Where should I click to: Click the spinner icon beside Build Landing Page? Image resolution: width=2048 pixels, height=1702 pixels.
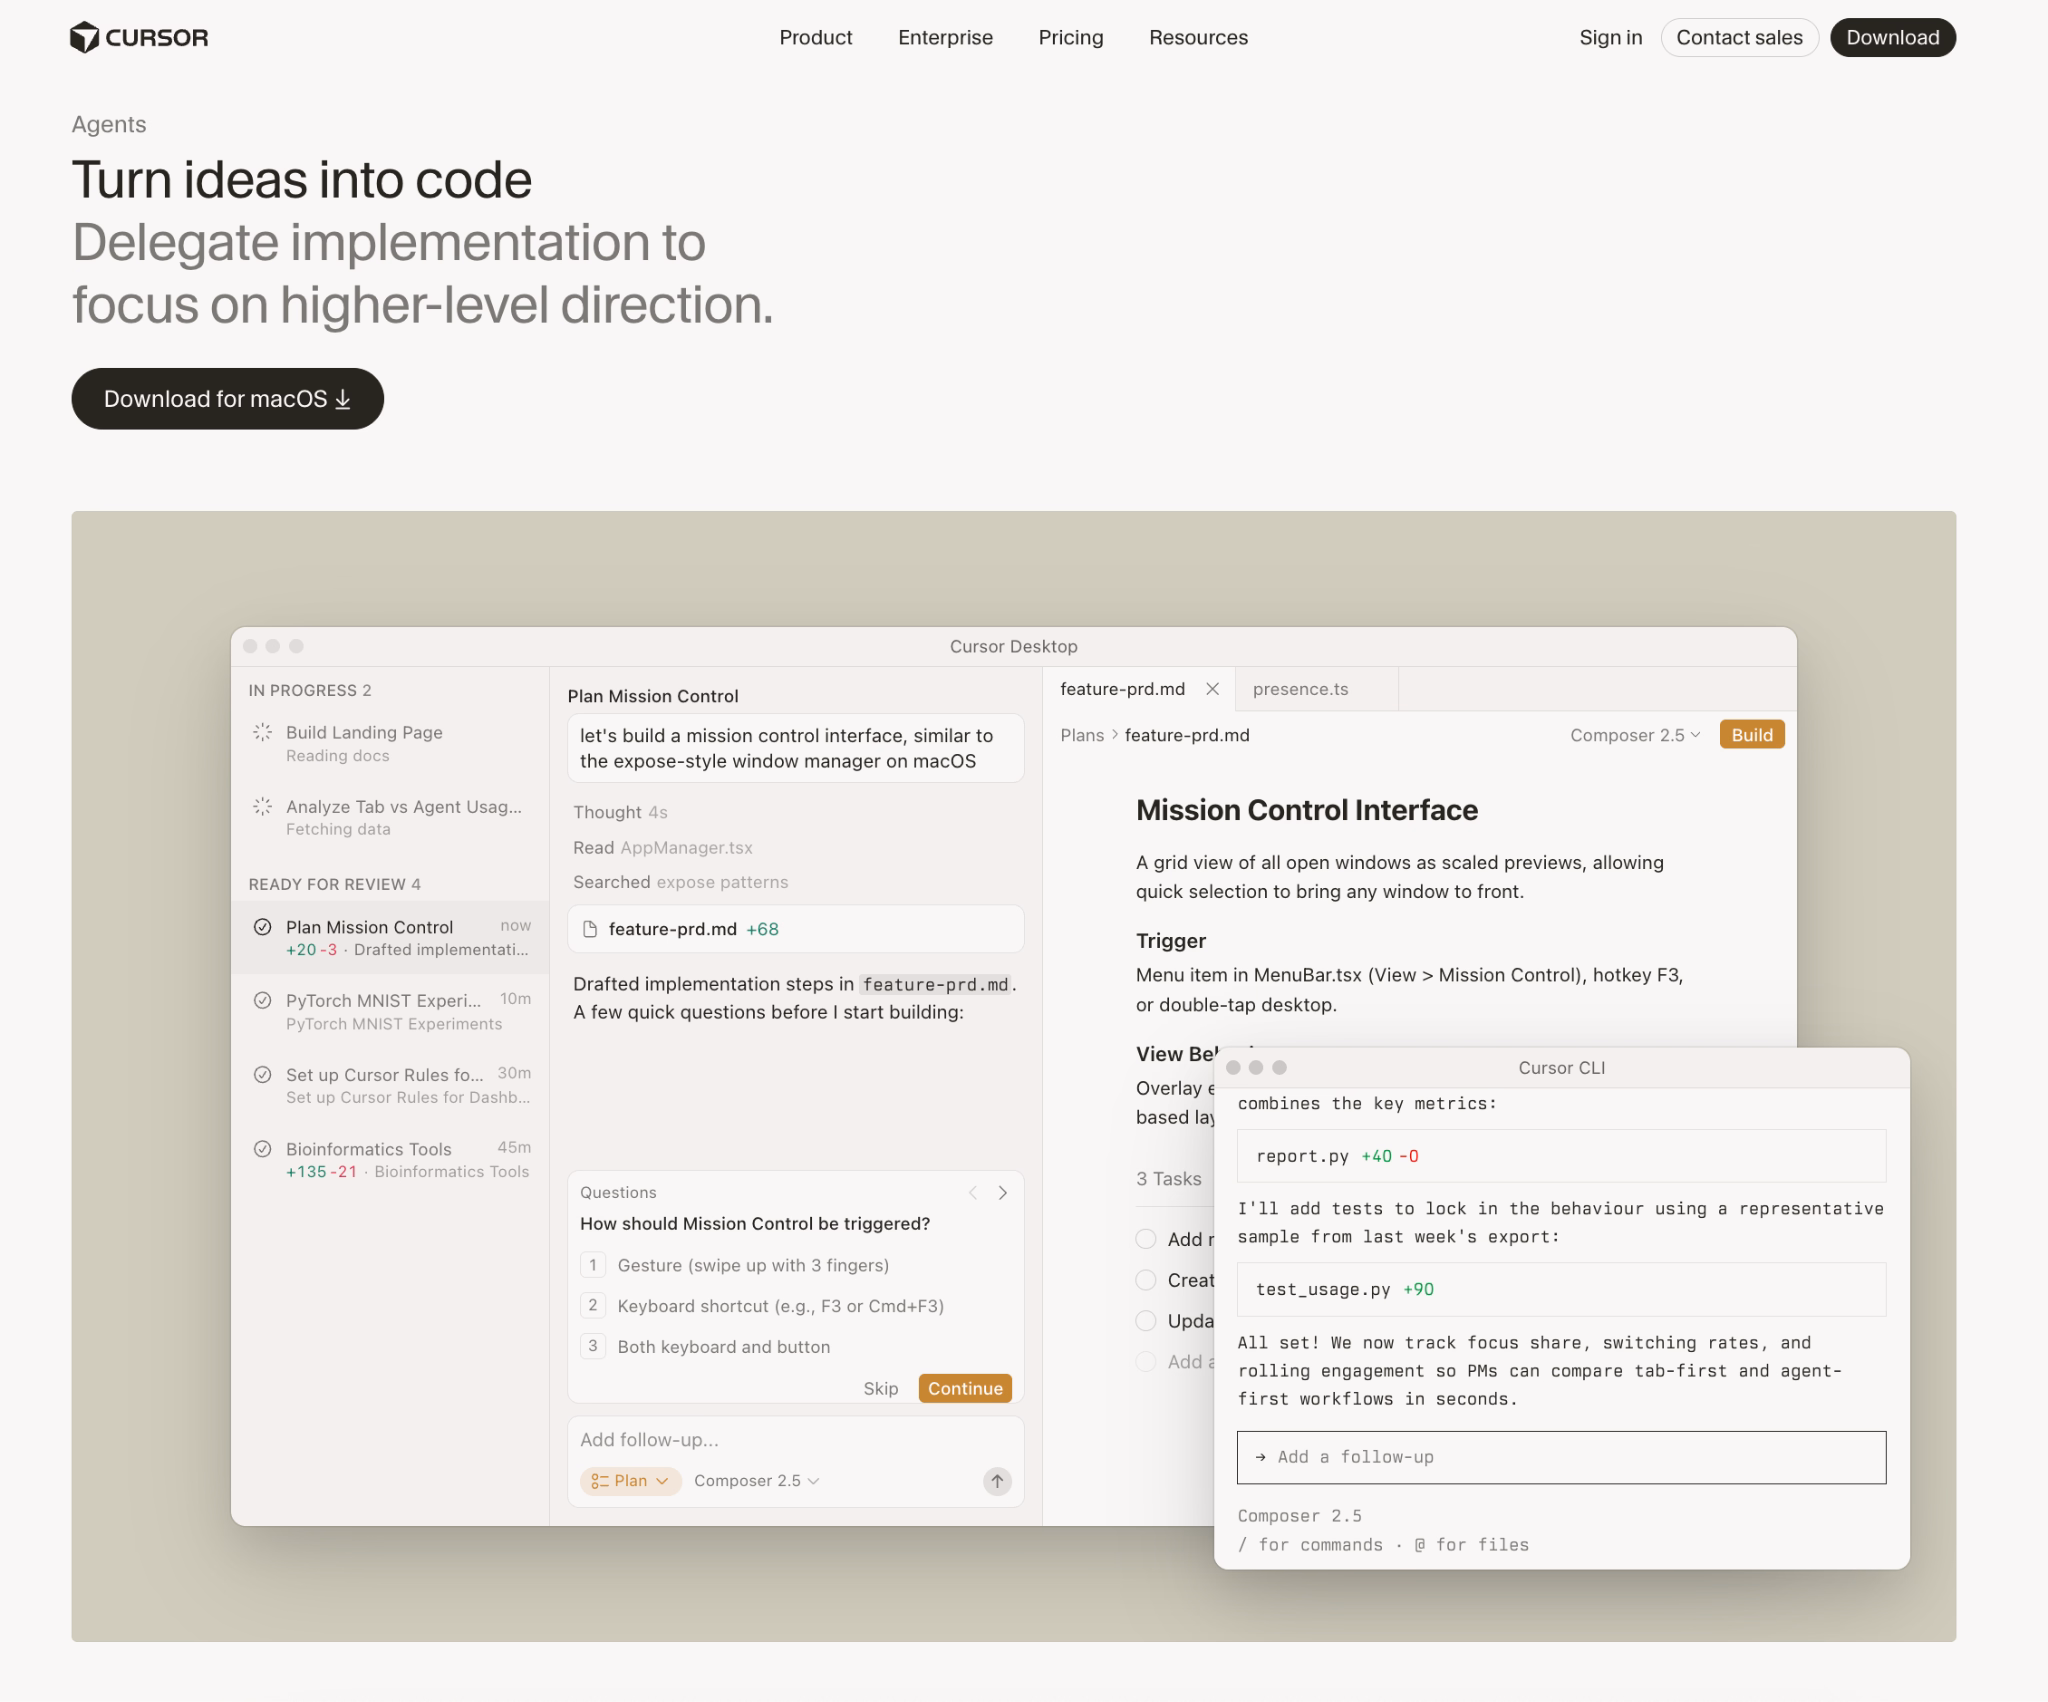pyautogui.click(x=262, y=732)
